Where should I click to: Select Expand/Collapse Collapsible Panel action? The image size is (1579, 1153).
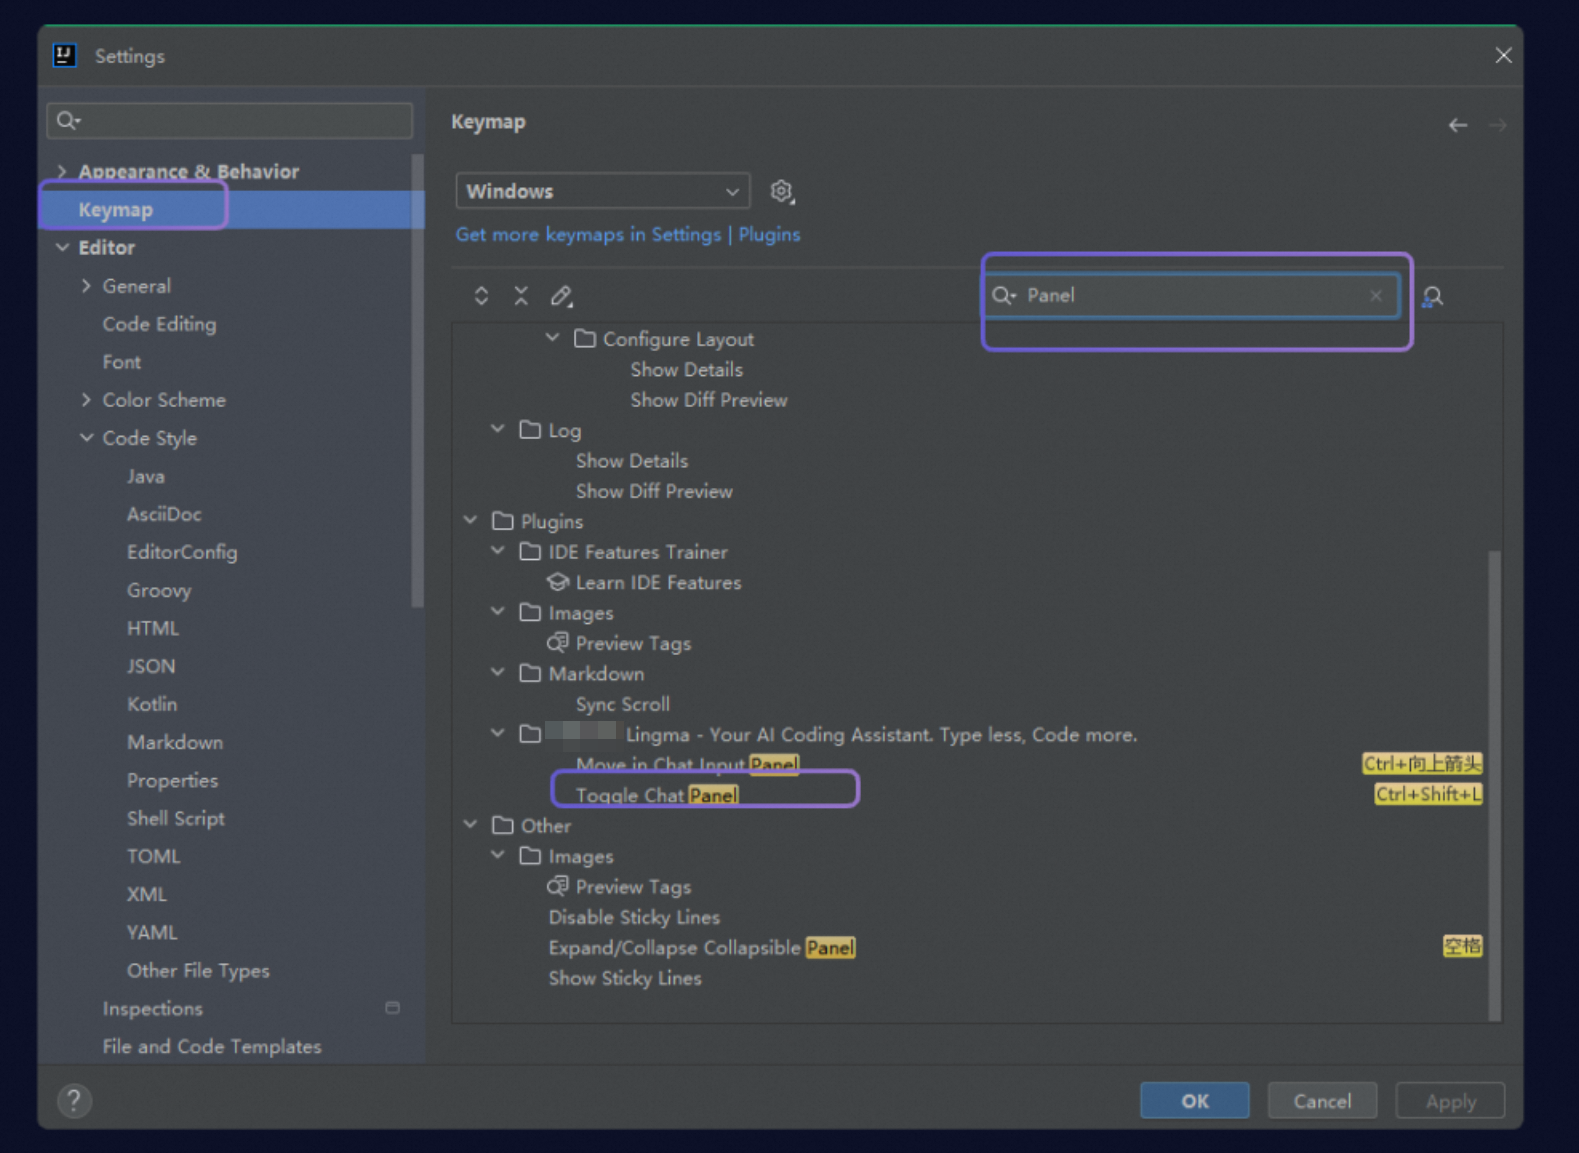[701, 947]
